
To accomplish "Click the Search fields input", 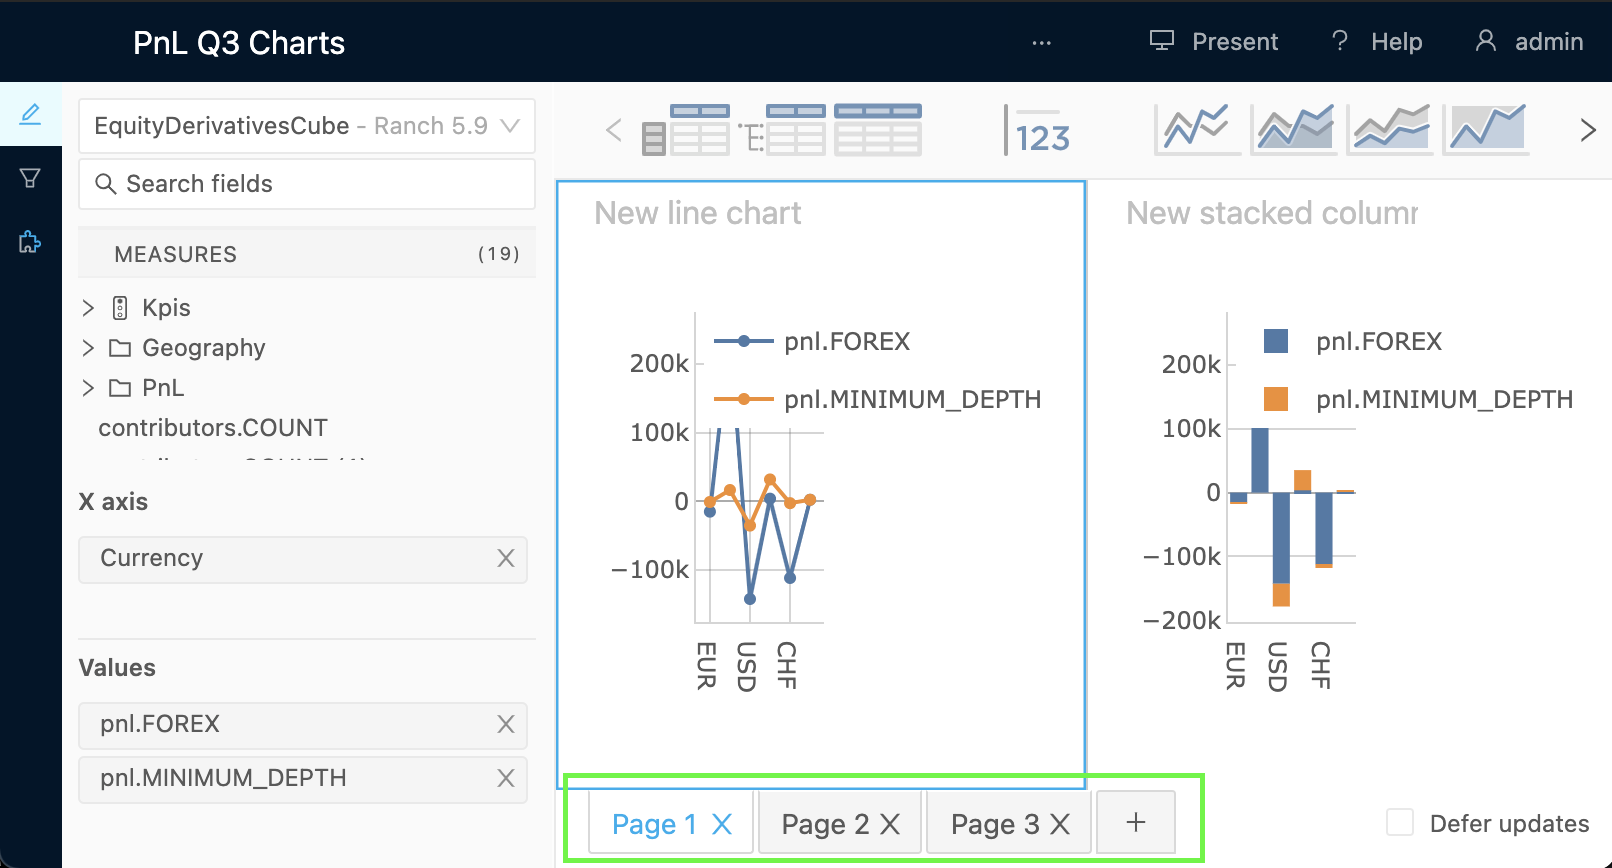I will pyautogui.click(x=307, y=184).
